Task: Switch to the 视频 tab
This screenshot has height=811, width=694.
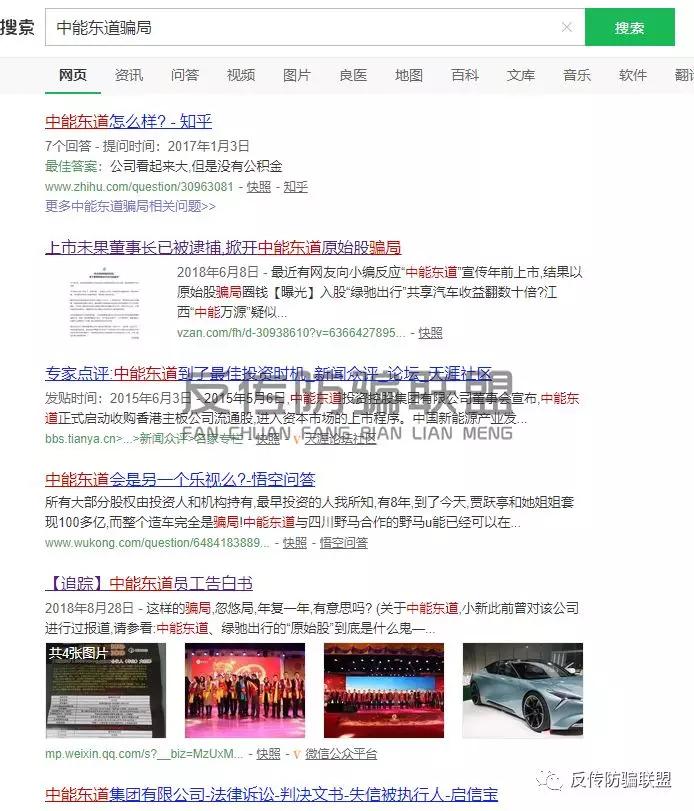Action: (241, 76)
